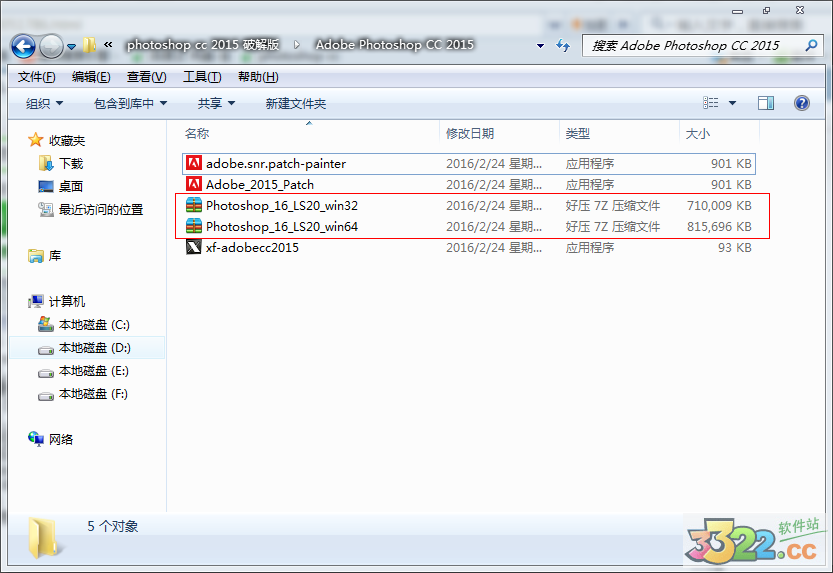Viewport: 833px width, 573px height.
Task: Open the 组织 dropdown
Action: point(45,104)
